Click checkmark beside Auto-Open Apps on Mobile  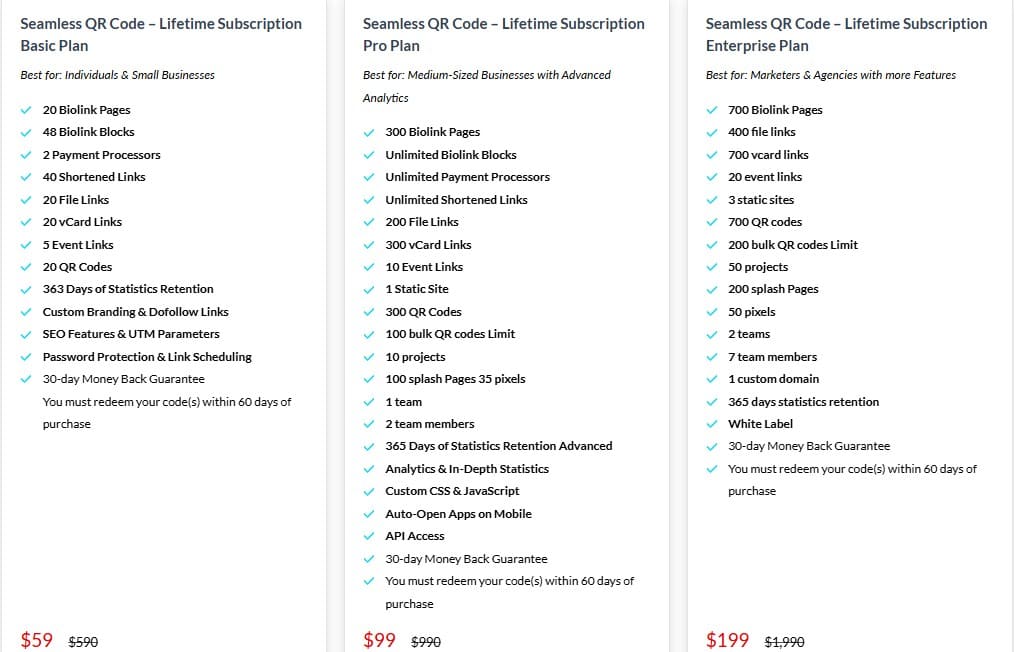tap(368, 514)
